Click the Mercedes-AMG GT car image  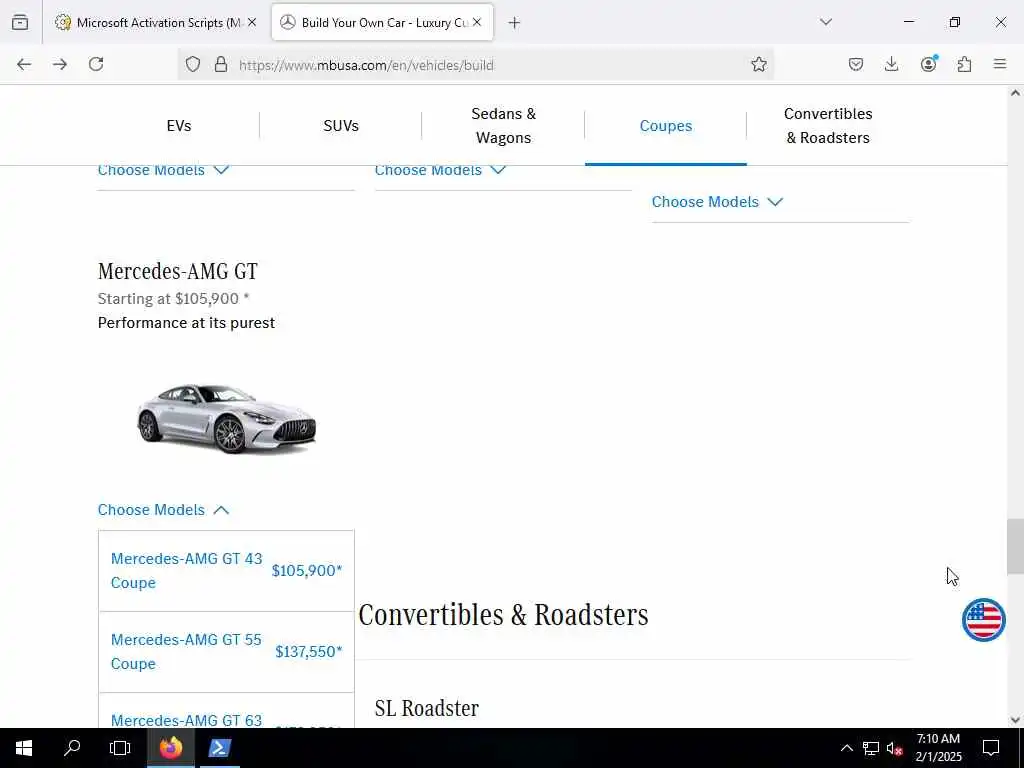pos(226,418)
